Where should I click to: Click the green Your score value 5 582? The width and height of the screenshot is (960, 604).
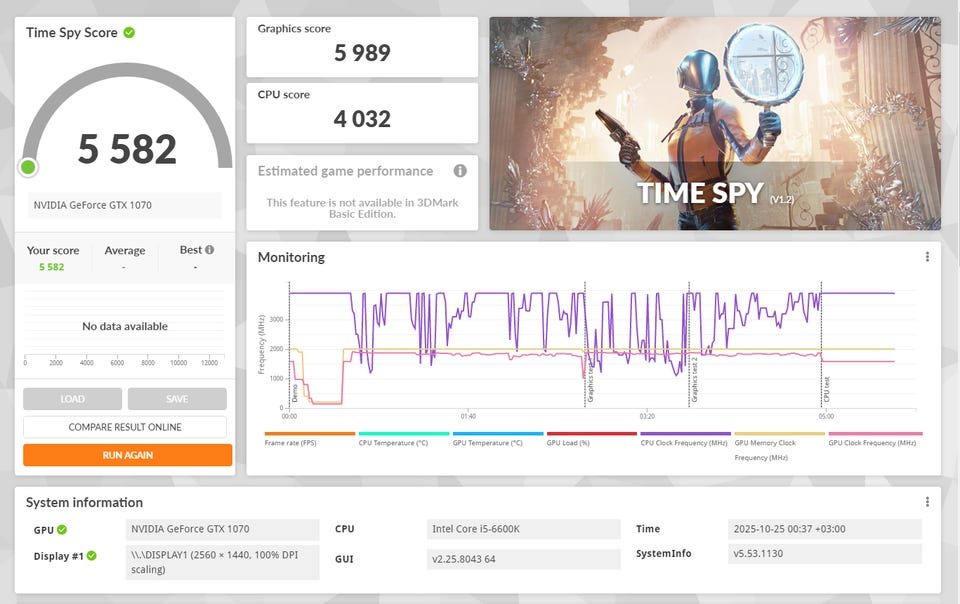coord(51,267)
